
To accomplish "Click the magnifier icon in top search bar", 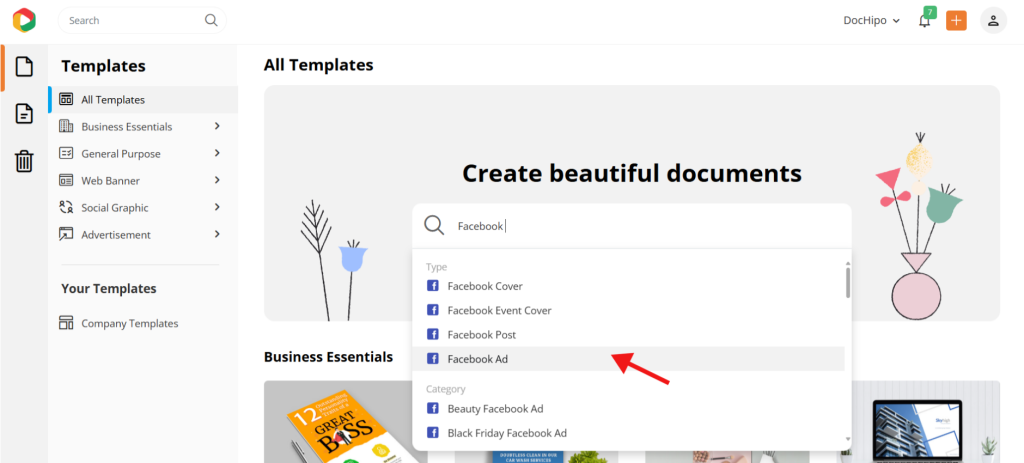I will click(211, 20).
